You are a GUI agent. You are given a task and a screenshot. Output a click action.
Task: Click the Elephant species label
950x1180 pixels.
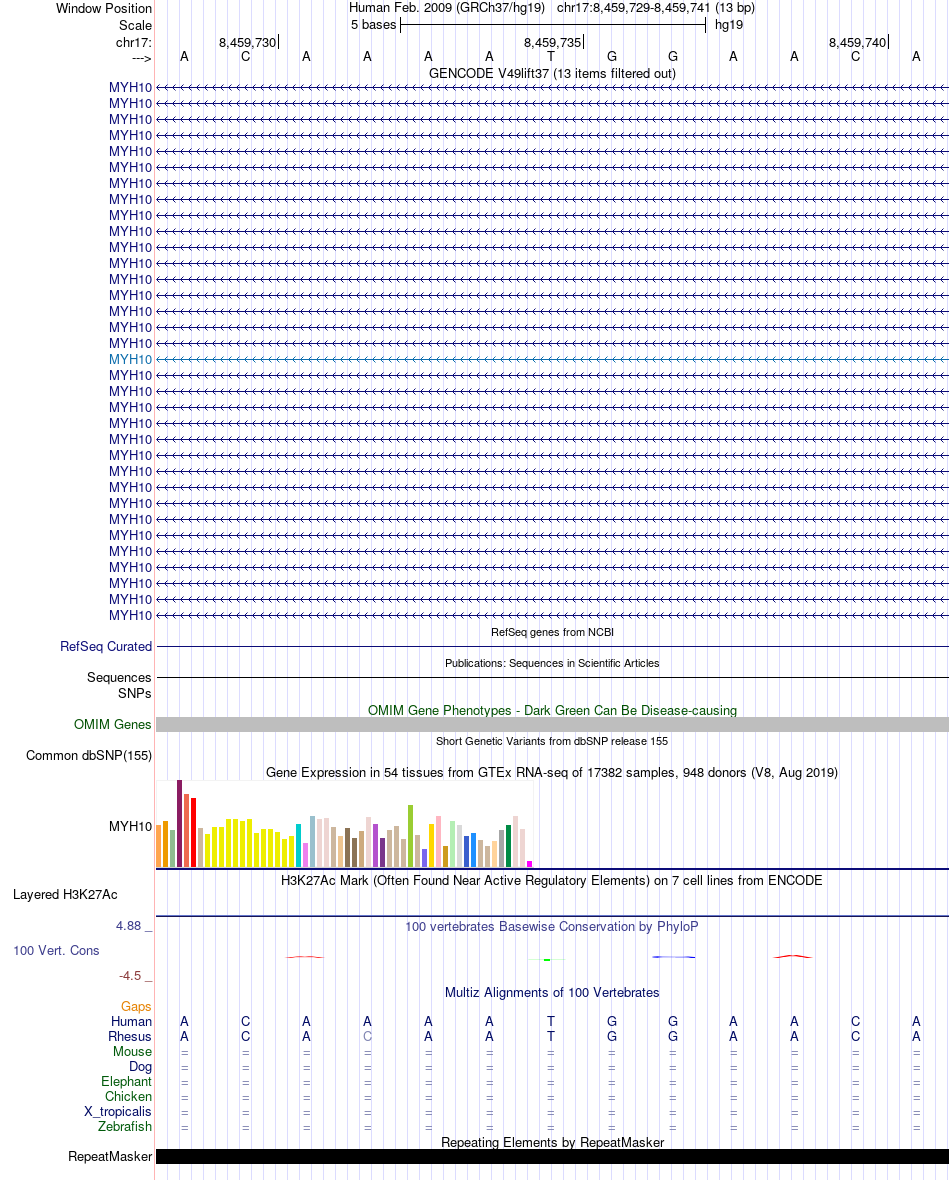click(x=126, y=1082)
